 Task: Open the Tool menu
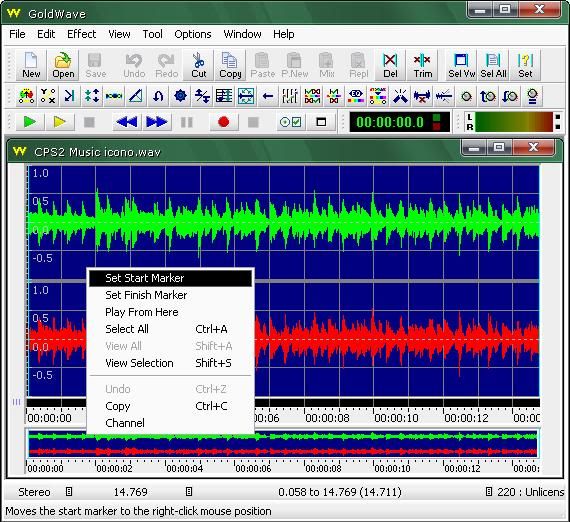(152, 34)
